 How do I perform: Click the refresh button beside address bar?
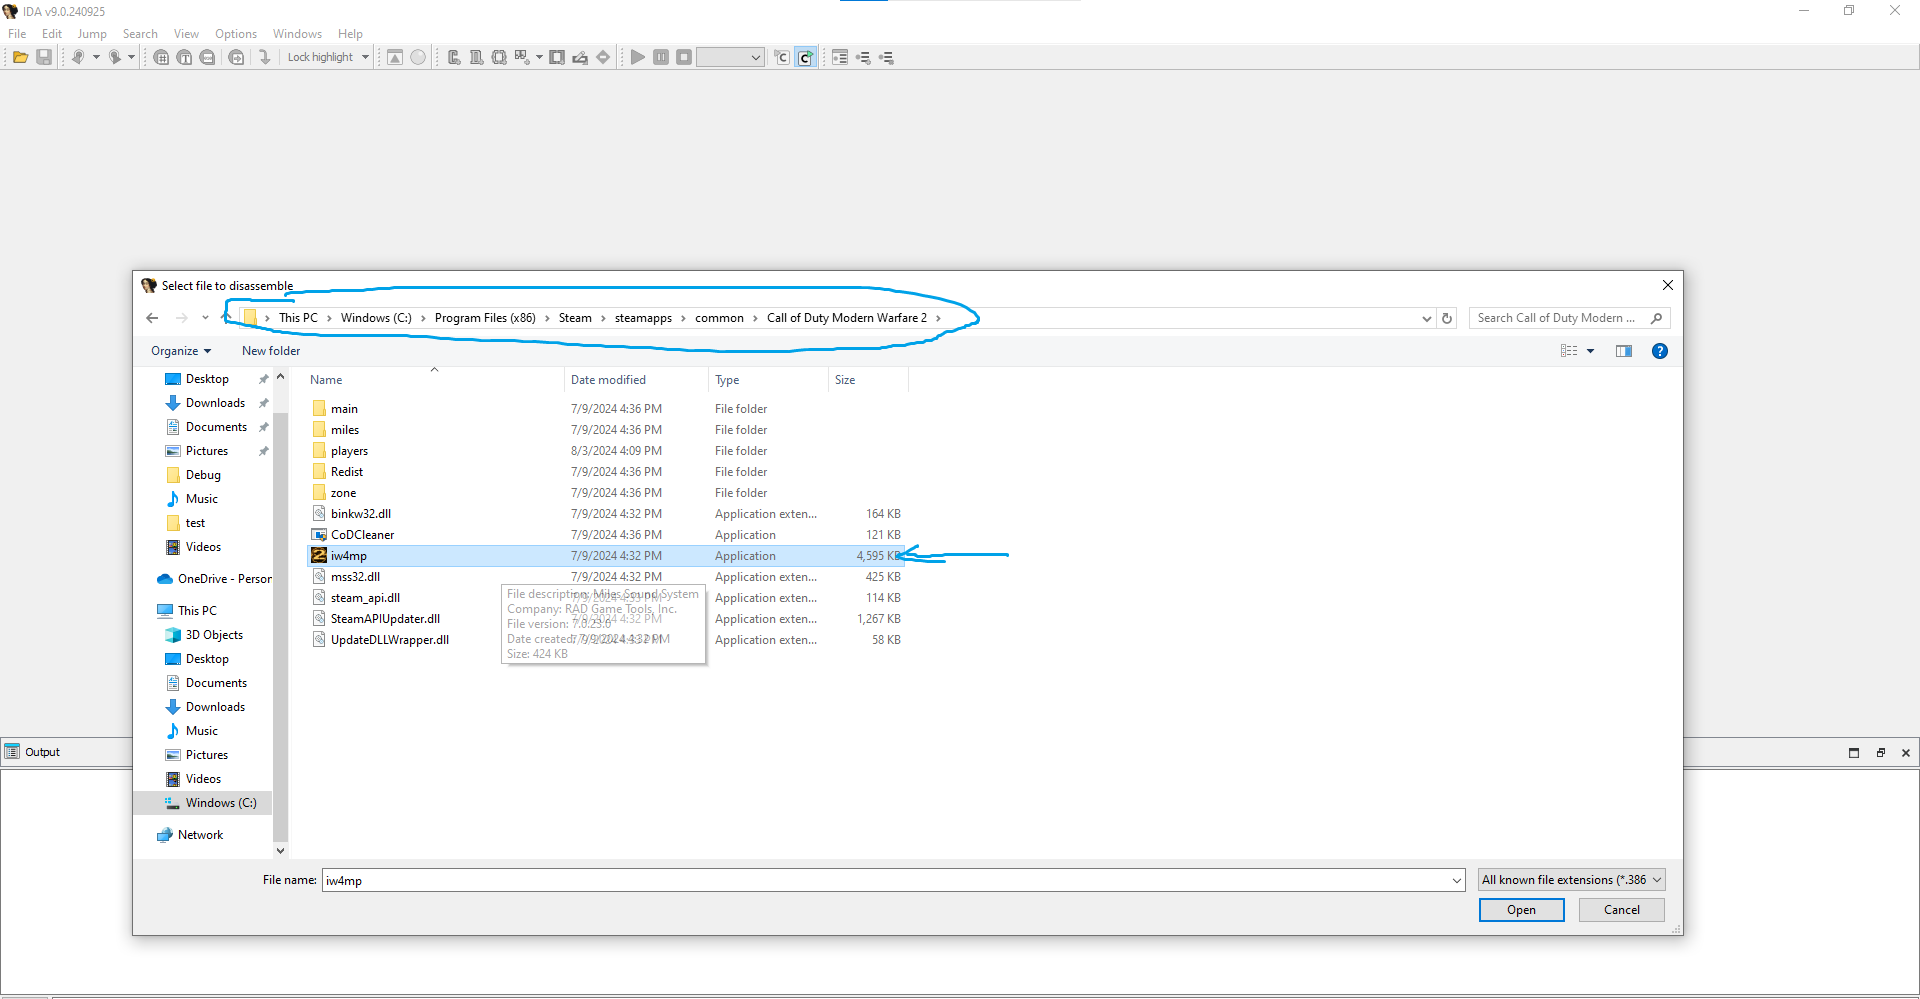tap(1447, 318)
